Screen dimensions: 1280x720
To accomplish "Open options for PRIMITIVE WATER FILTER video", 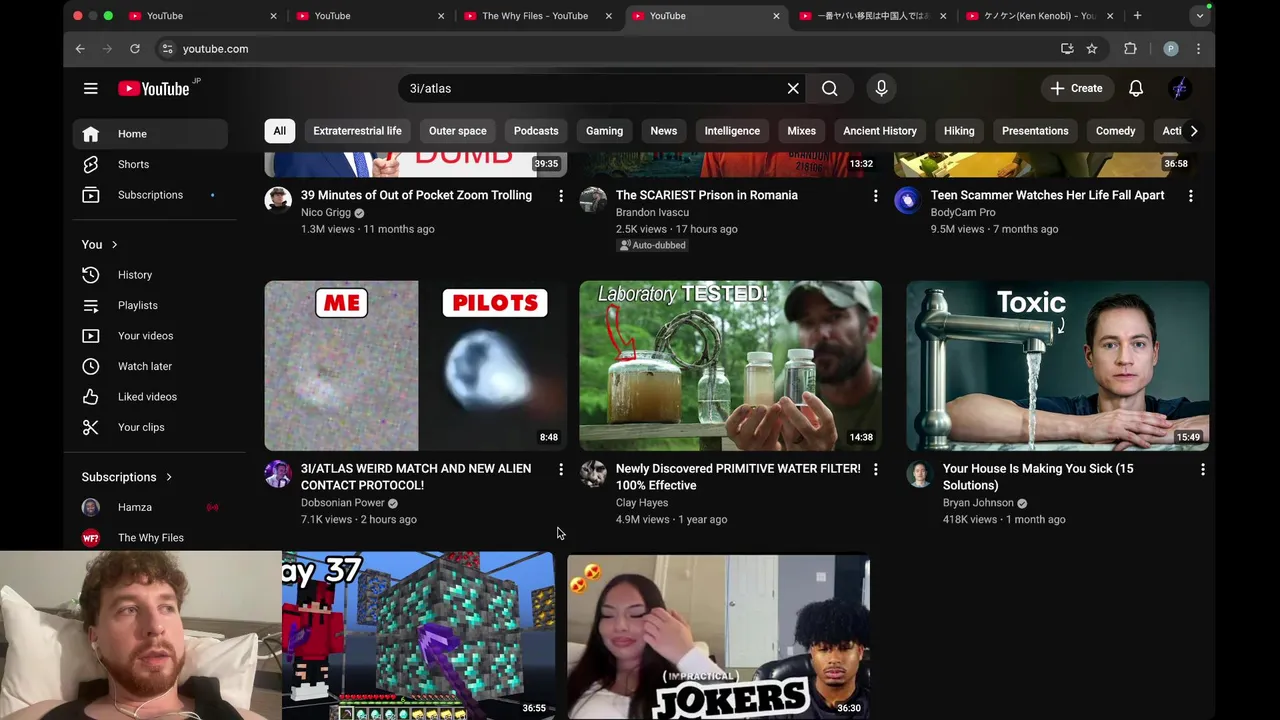I will point(875,469).
